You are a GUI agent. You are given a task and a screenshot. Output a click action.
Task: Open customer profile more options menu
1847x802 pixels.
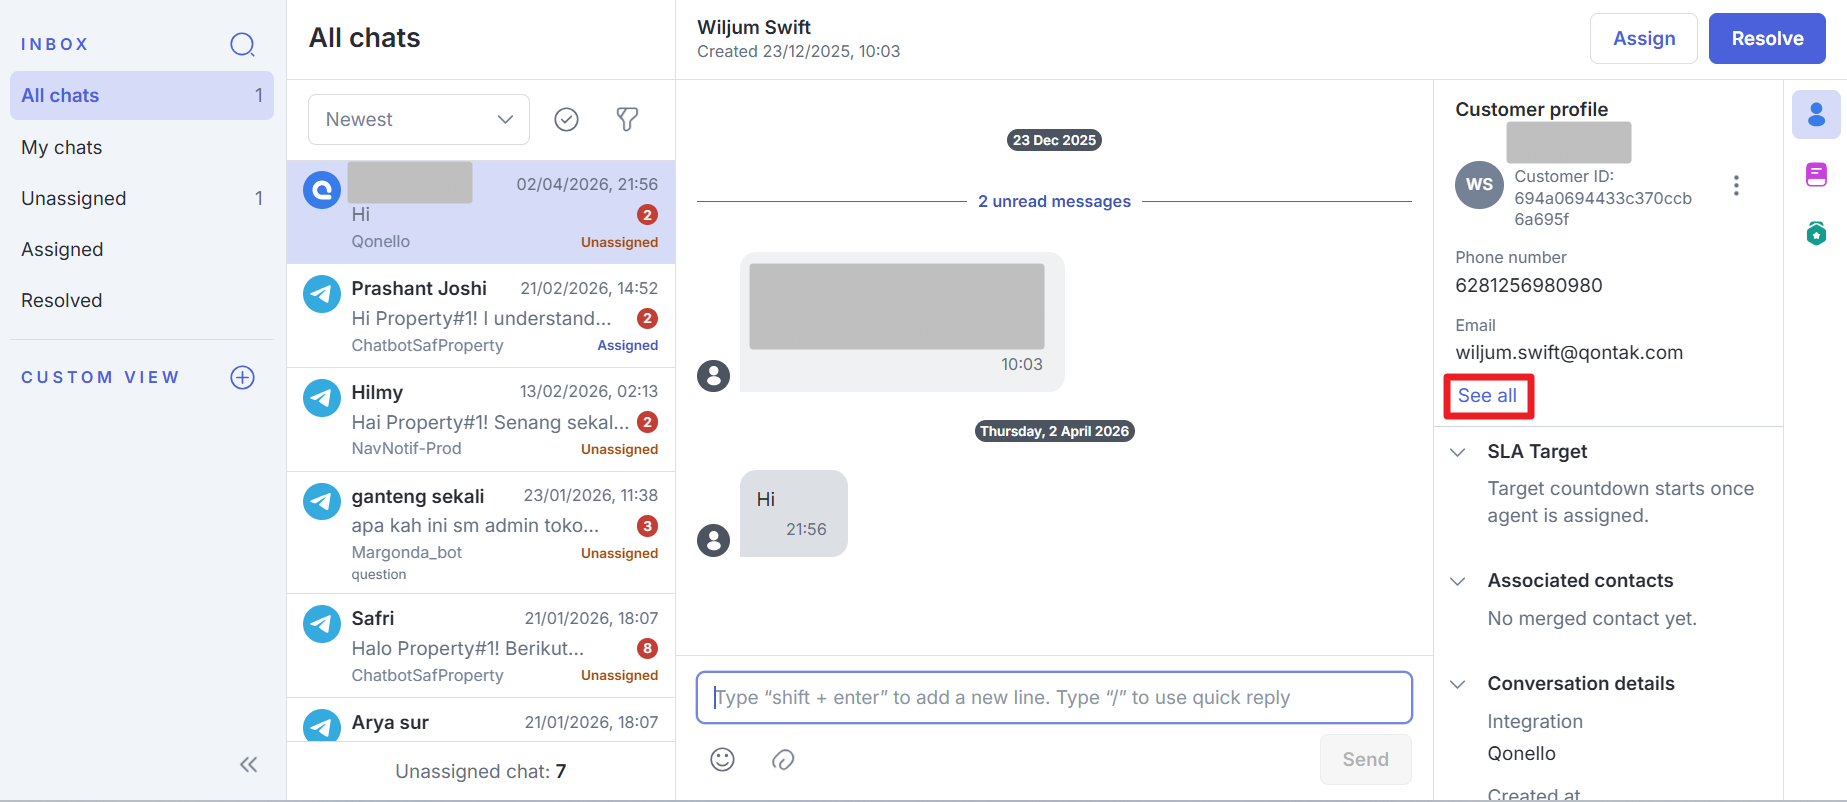pyautogui.click(x=1736, y=185)
